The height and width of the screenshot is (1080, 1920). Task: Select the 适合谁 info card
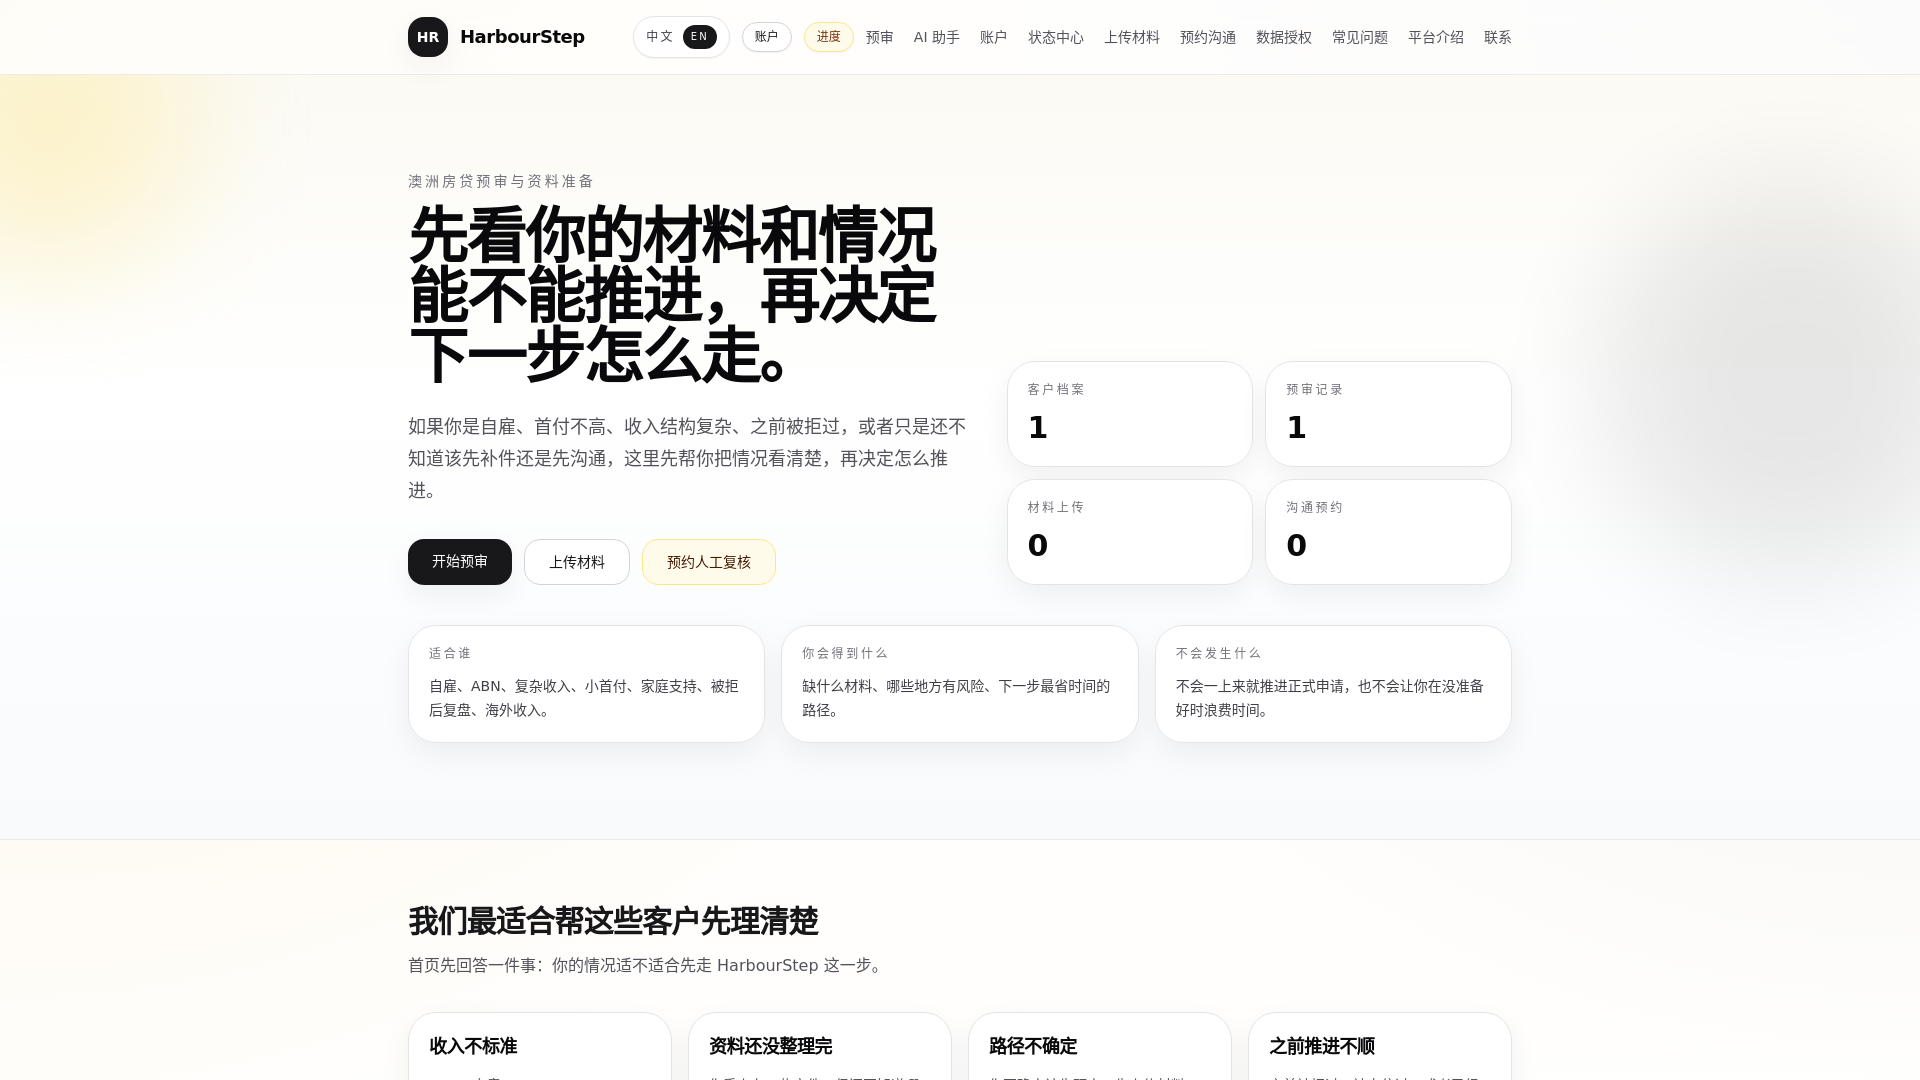[586, 684]
